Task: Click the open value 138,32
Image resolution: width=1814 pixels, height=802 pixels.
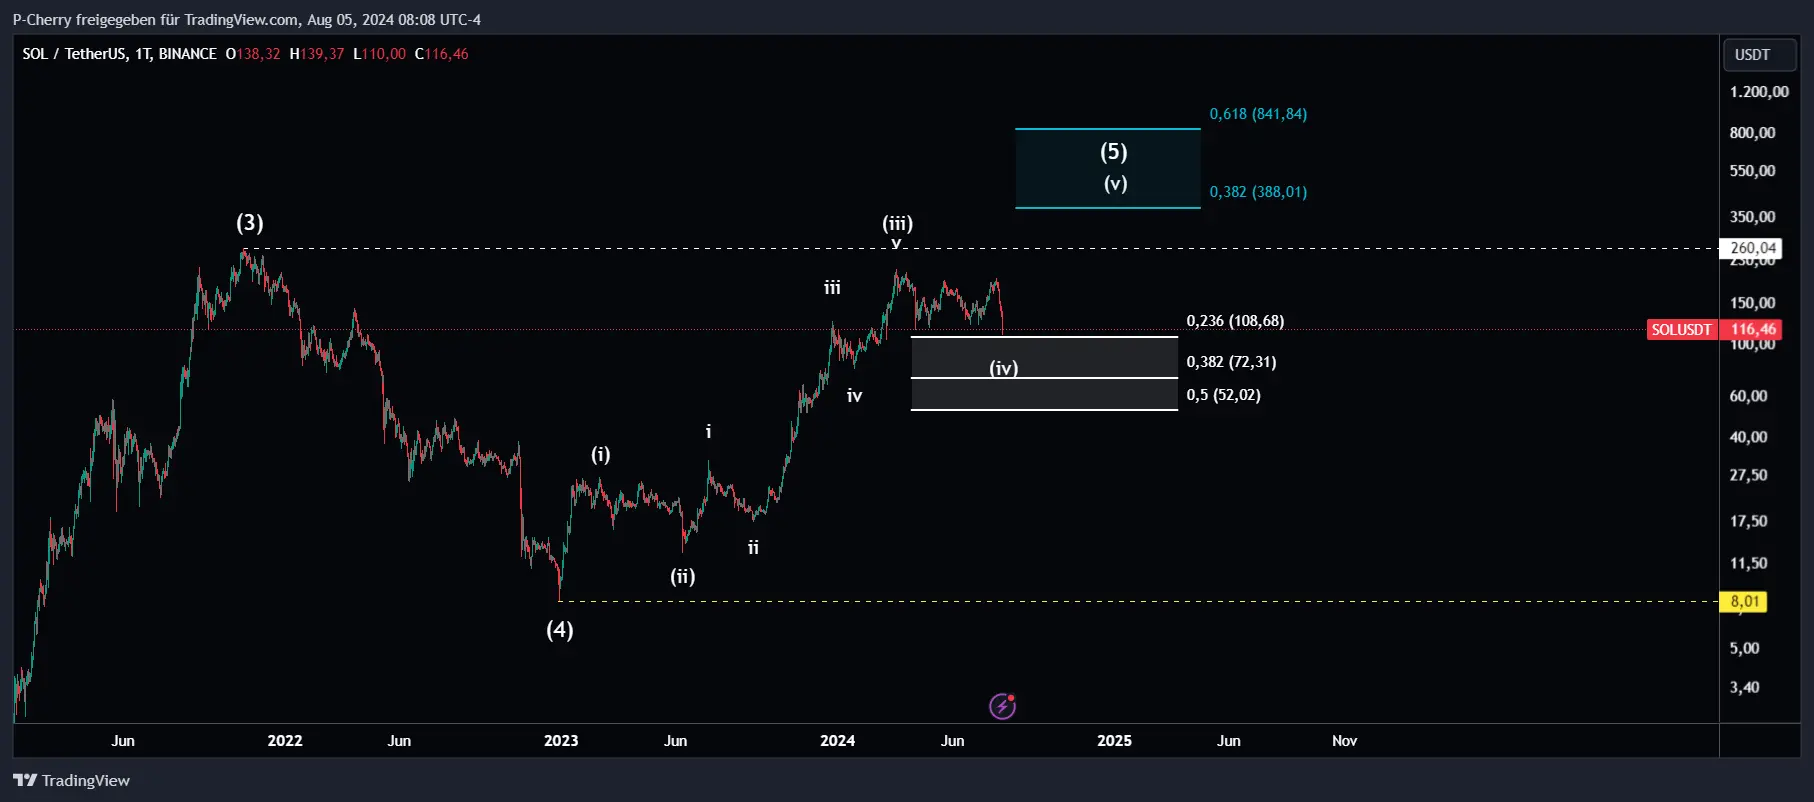Action: click(259, 54)
